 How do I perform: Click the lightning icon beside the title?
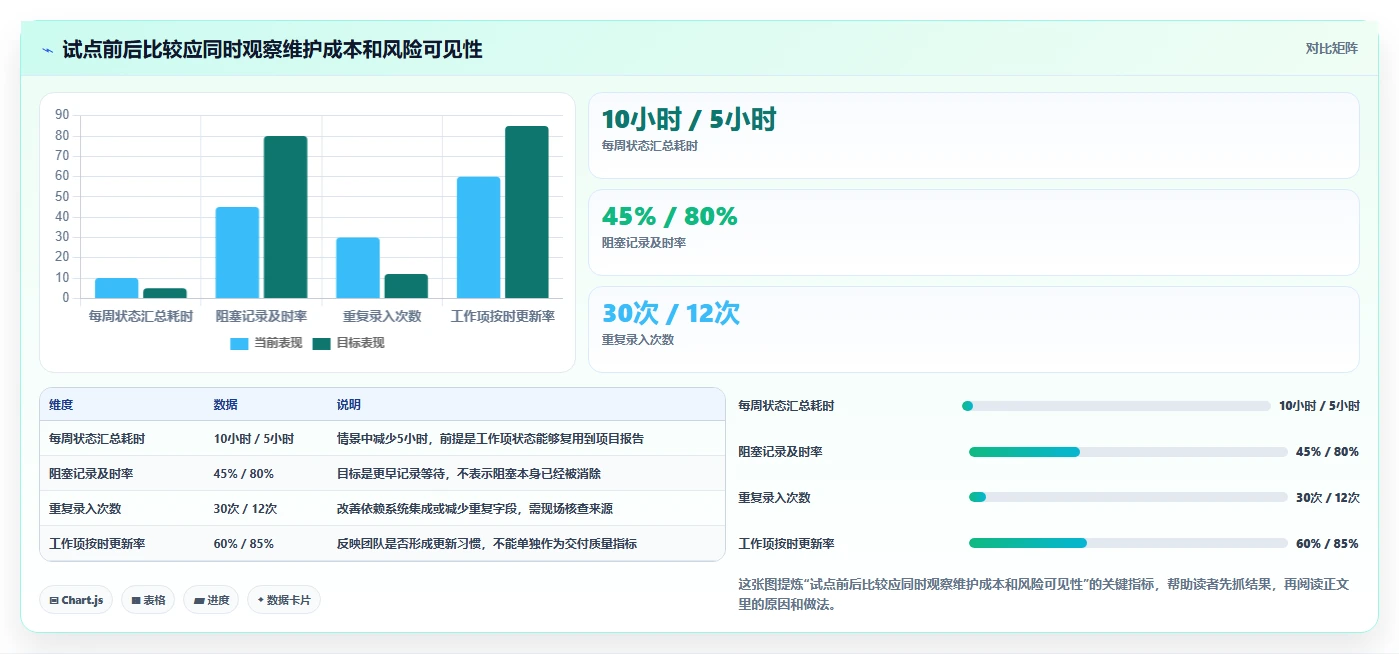coord(48,49)
